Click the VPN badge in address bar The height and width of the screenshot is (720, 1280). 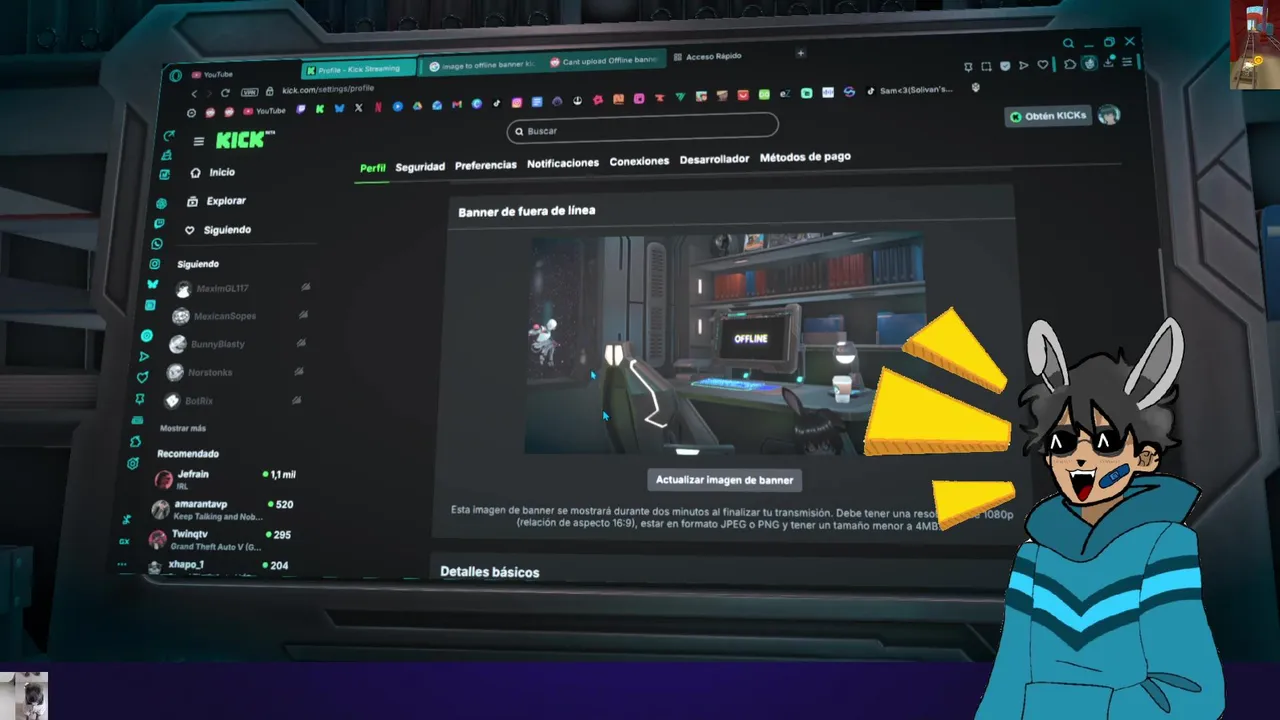pyautogui.click(x=249, y=92)
